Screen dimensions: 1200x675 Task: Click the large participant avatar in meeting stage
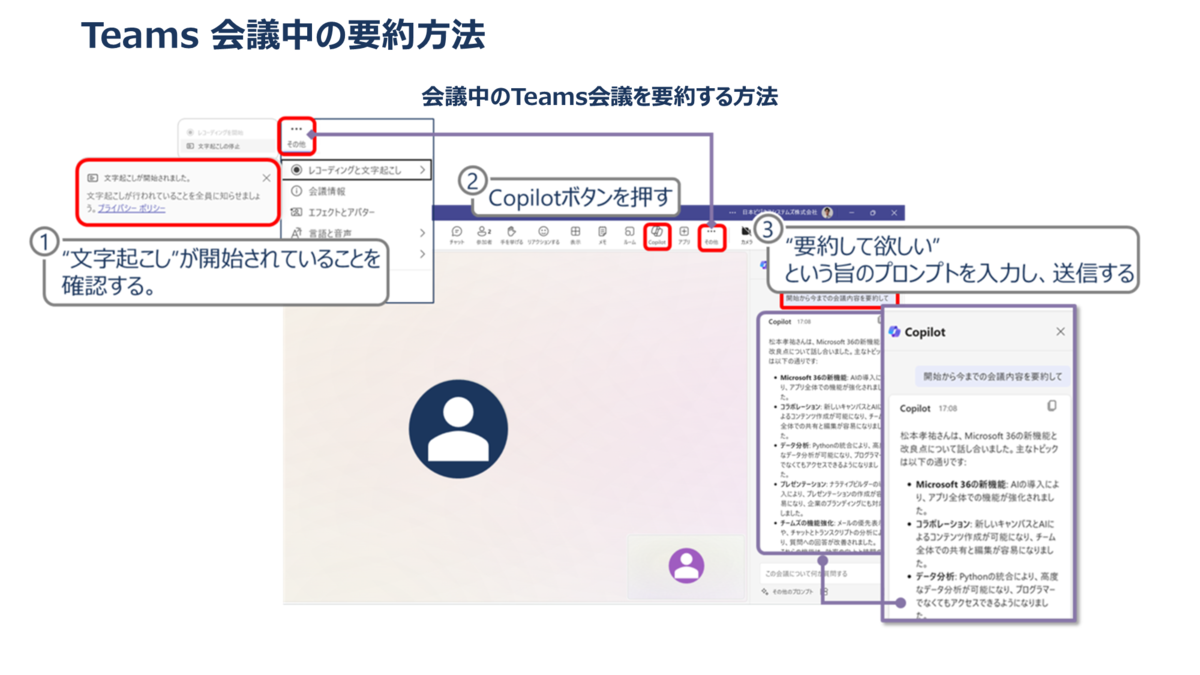(x=458, y=429)
